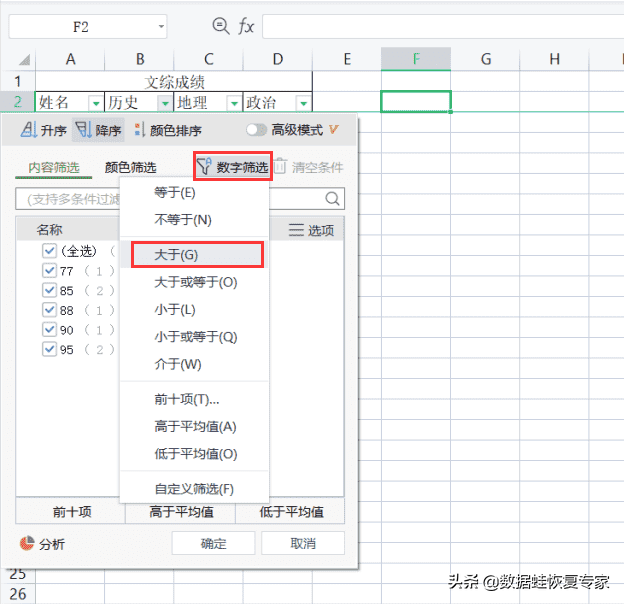The image size is (624, 604).
Task: Toggle the 高级模式 switch
Action: [255, 129]
